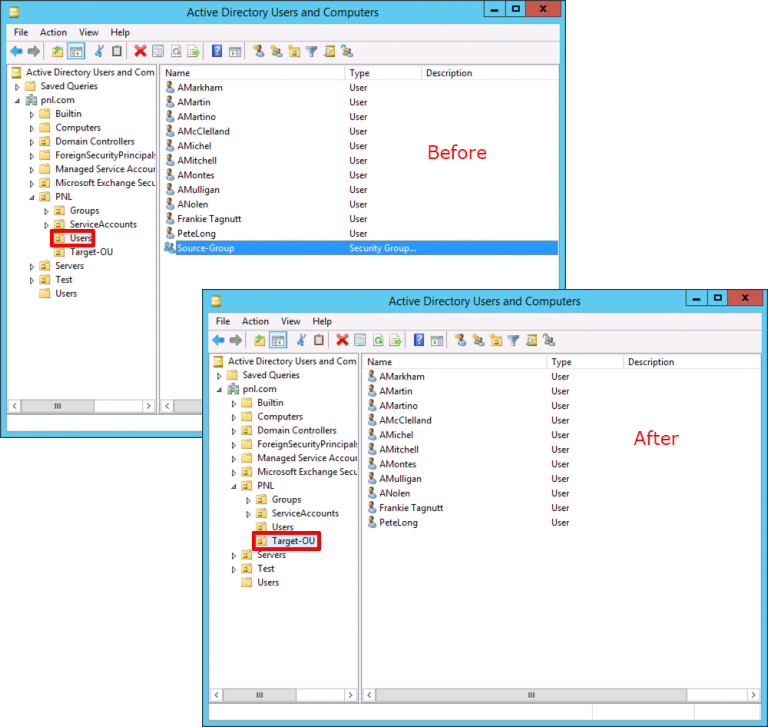Screen dimensions: 768x727
Task: Click Add to group icon in rear window
Action: click(347, 51)
